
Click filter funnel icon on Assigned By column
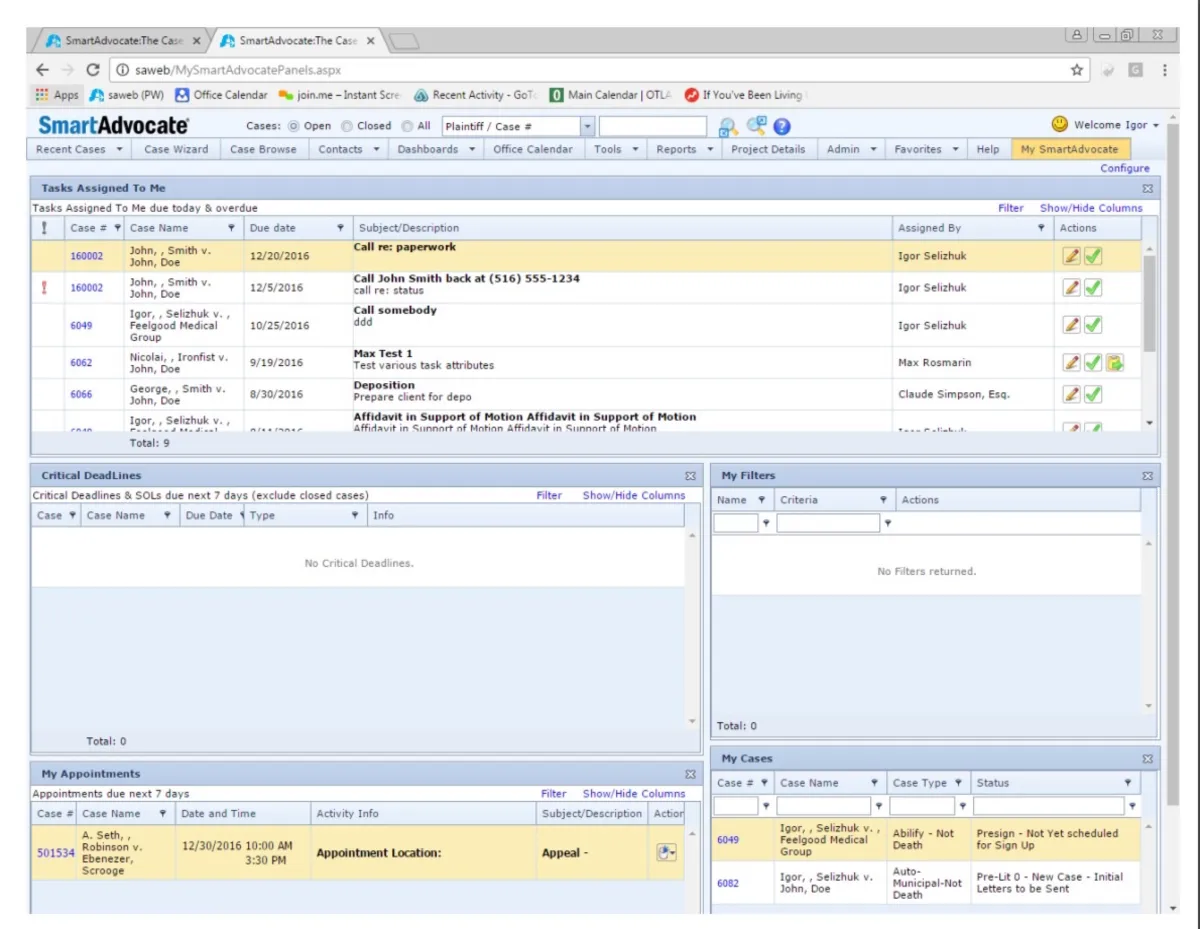click(1041, 229)
